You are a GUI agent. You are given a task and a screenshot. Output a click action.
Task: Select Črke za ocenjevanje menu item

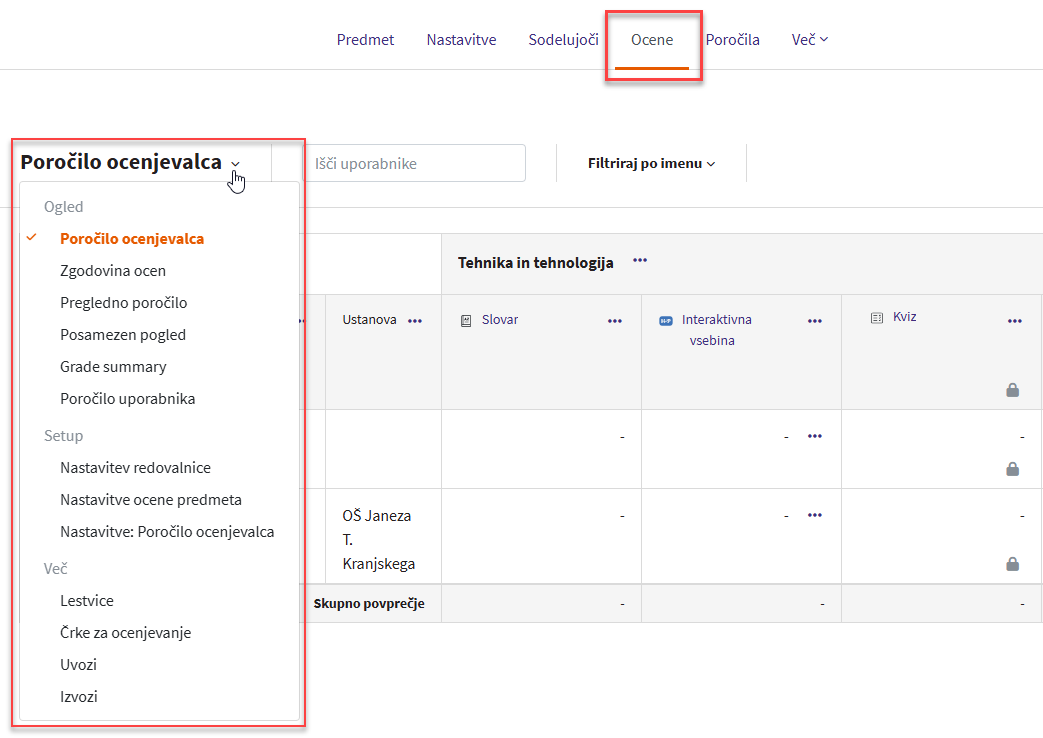(x=125, y=633)
